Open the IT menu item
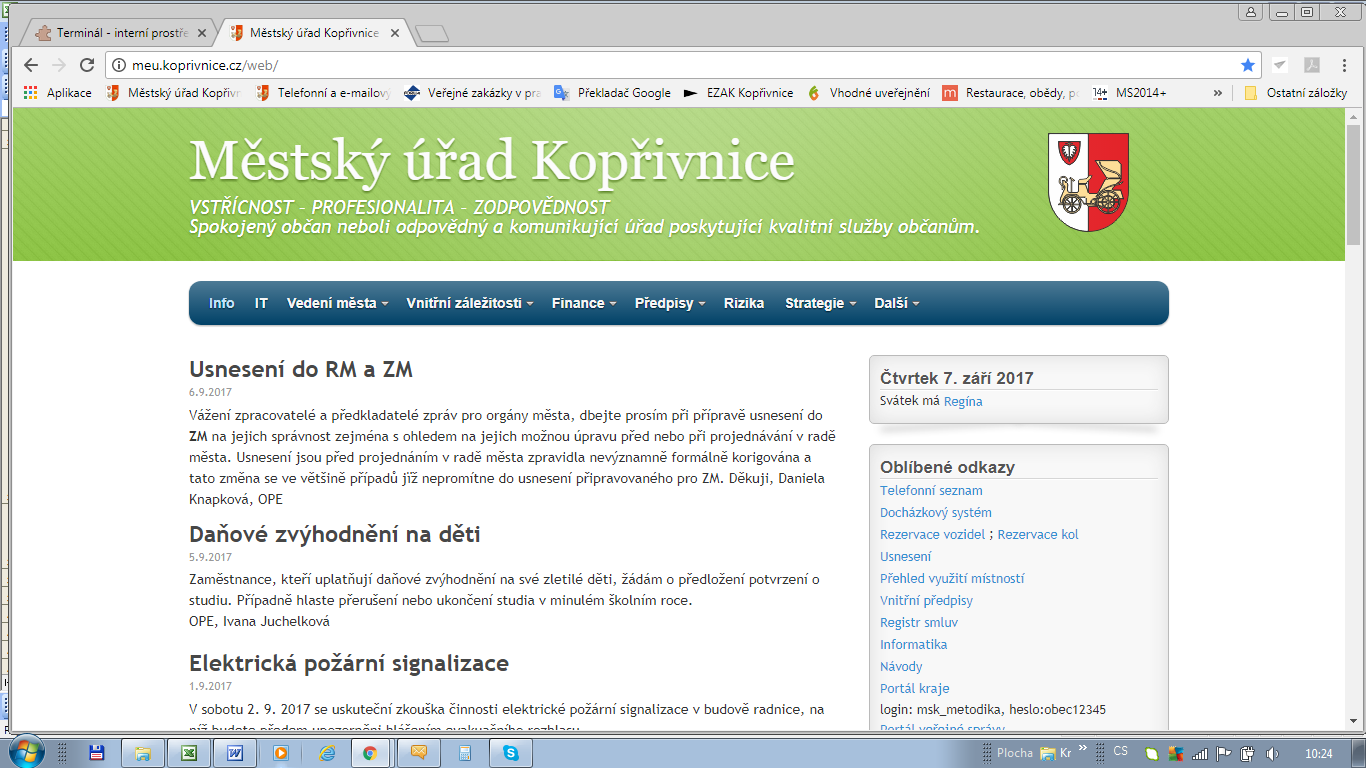 click(261, 303)
